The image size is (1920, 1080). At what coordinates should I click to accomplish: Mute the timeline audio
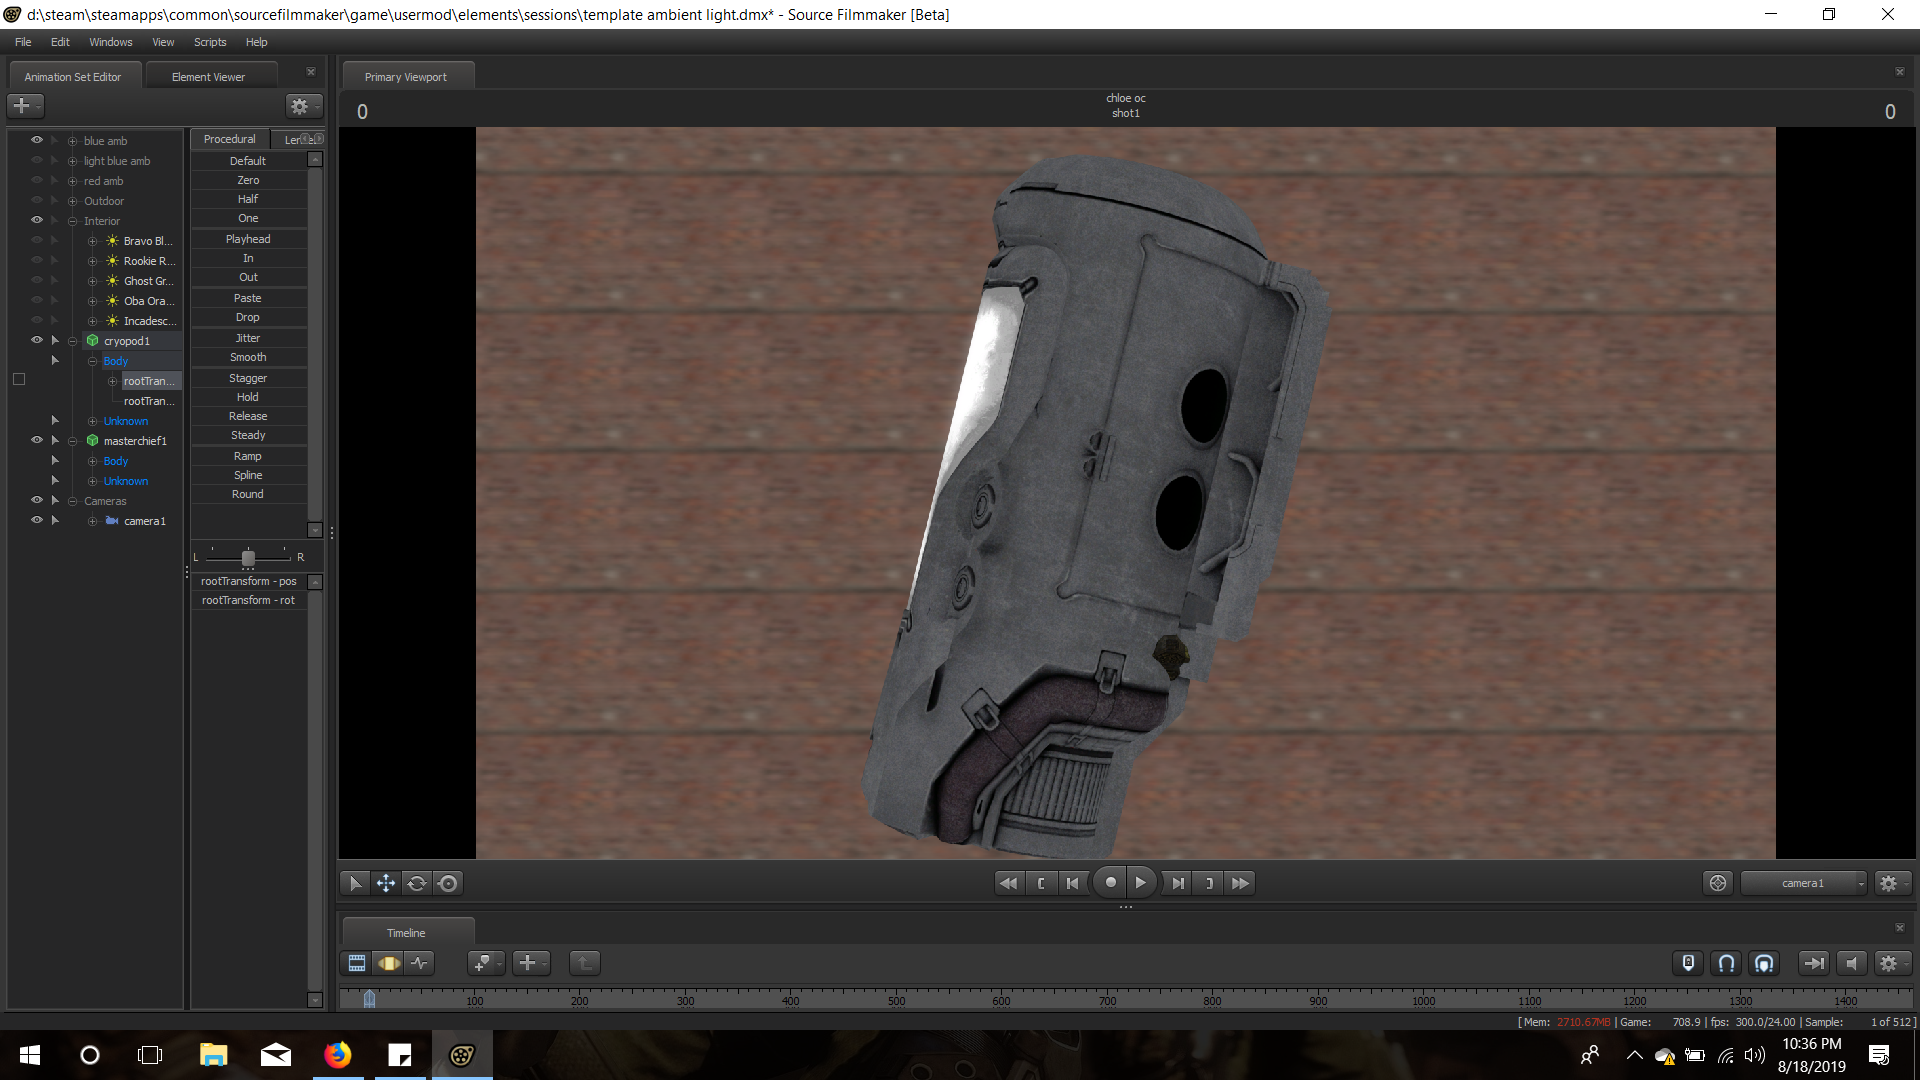pos(1851,963)
